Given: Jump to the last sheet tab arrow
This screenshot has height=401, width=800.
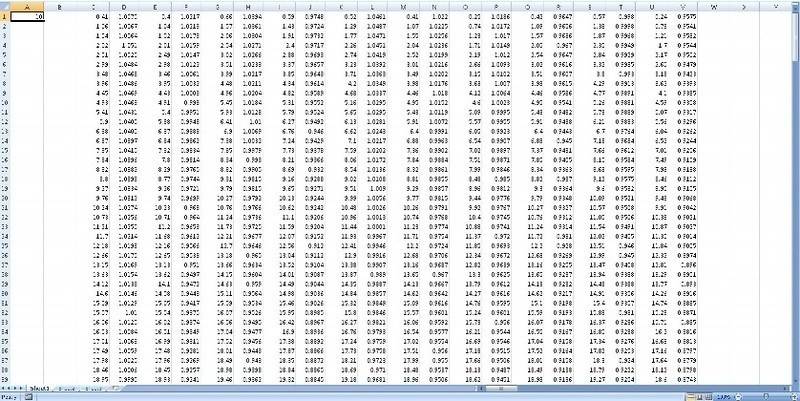Looking at the screenshot, I should [x=21, y=388].
